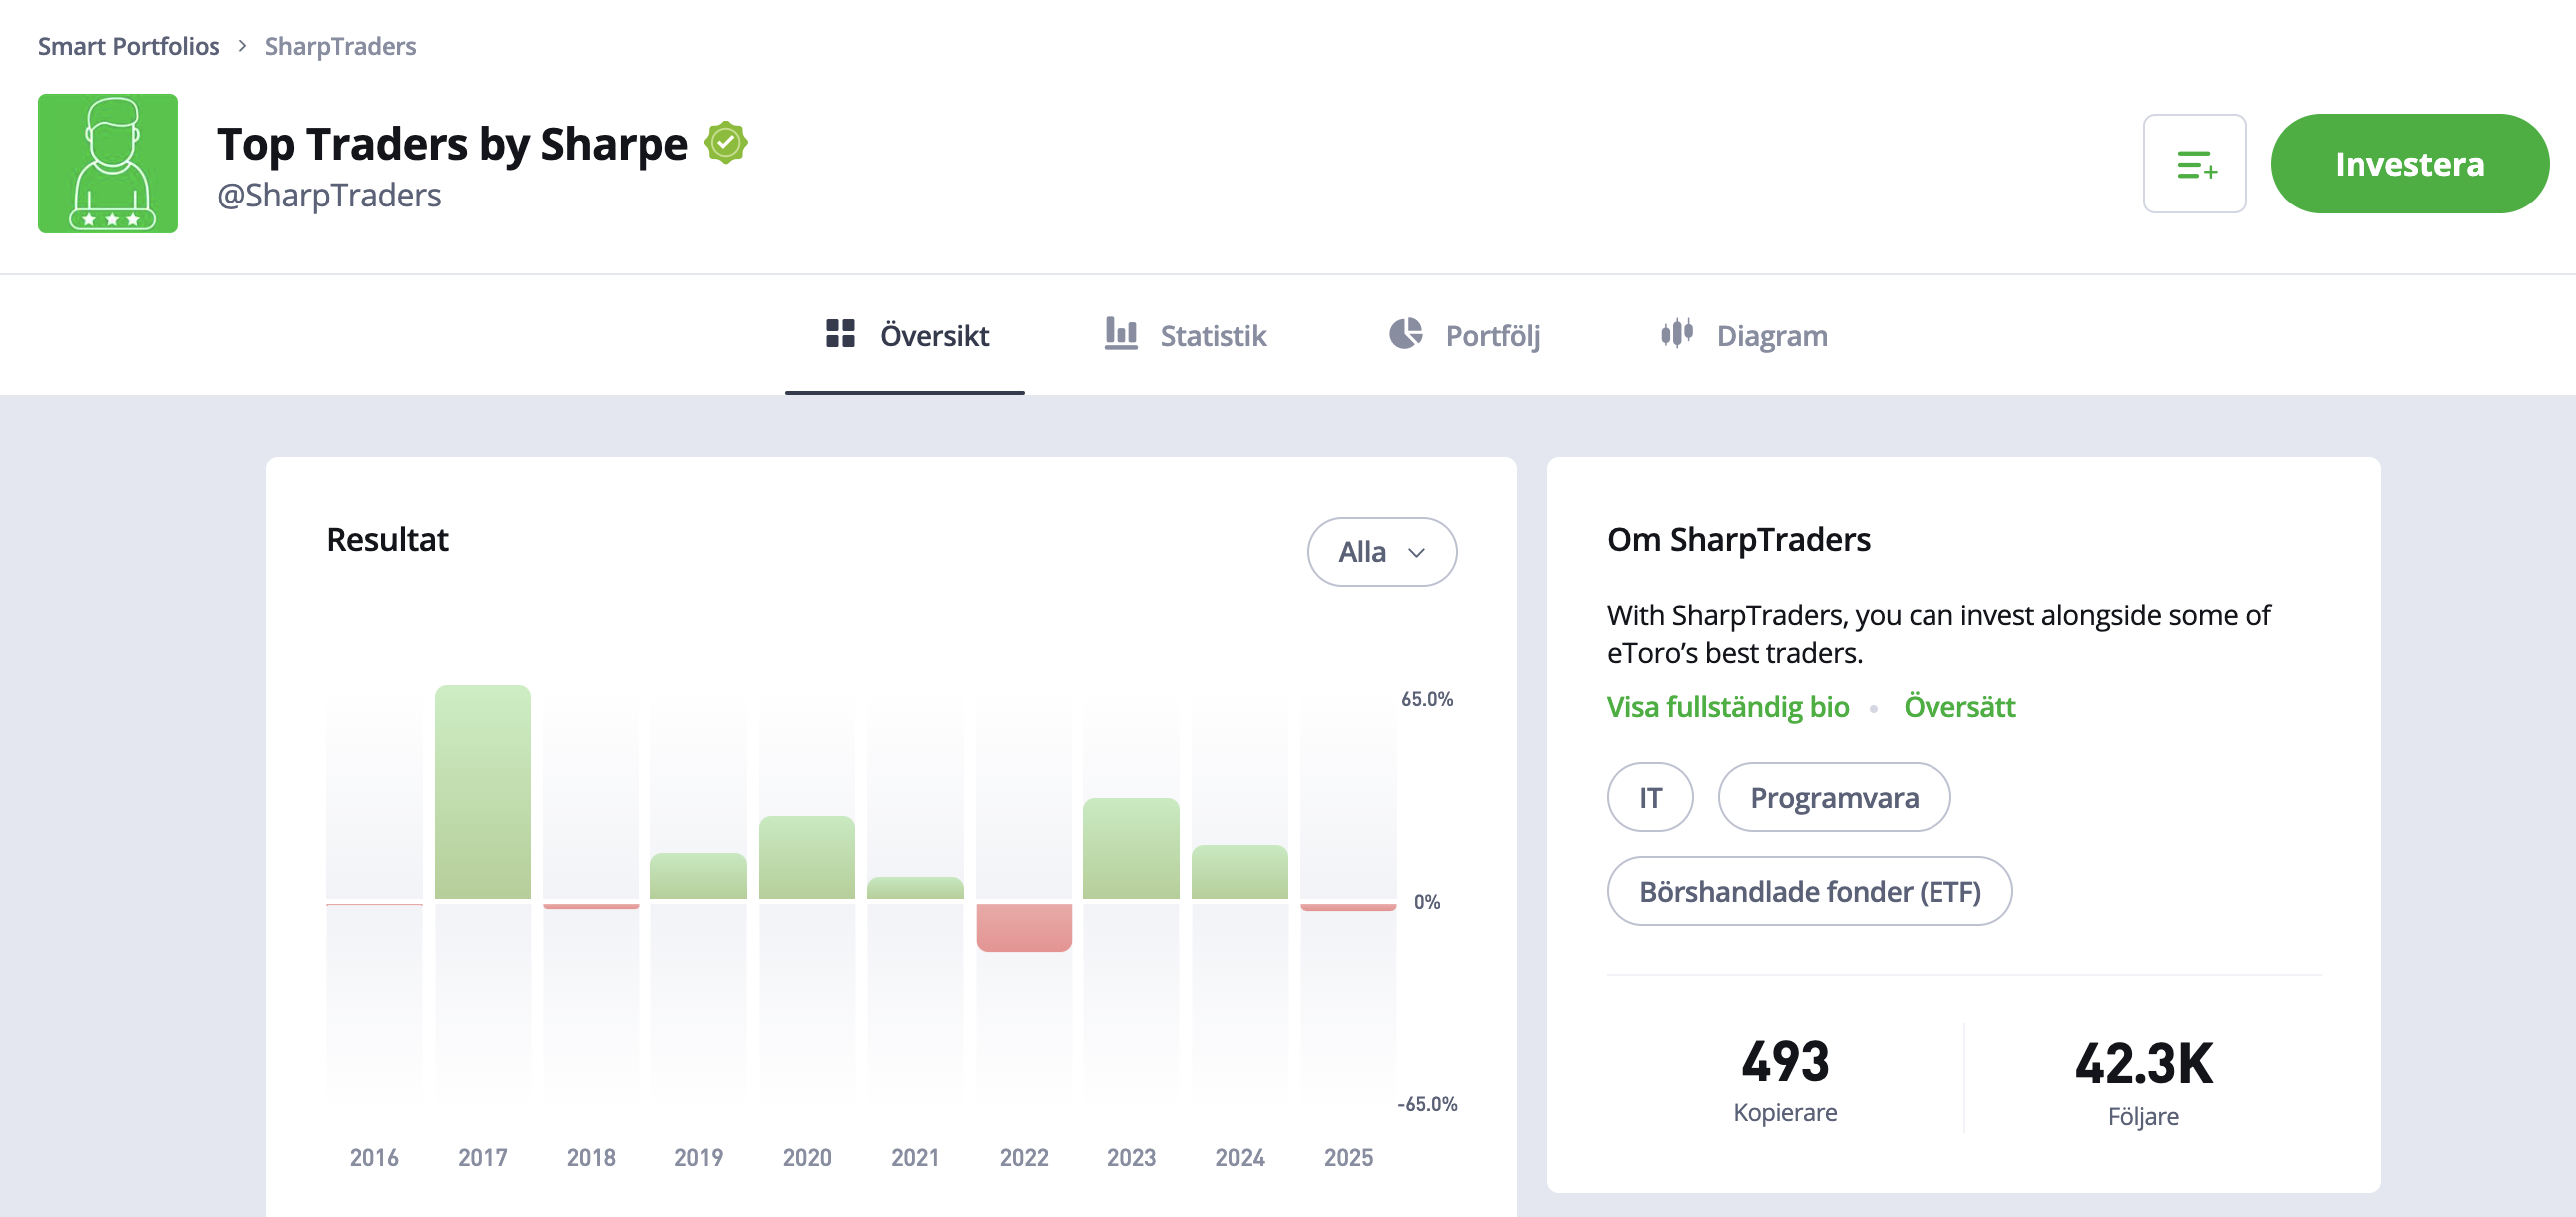Click the 2017 green result bar

point(482,792)
